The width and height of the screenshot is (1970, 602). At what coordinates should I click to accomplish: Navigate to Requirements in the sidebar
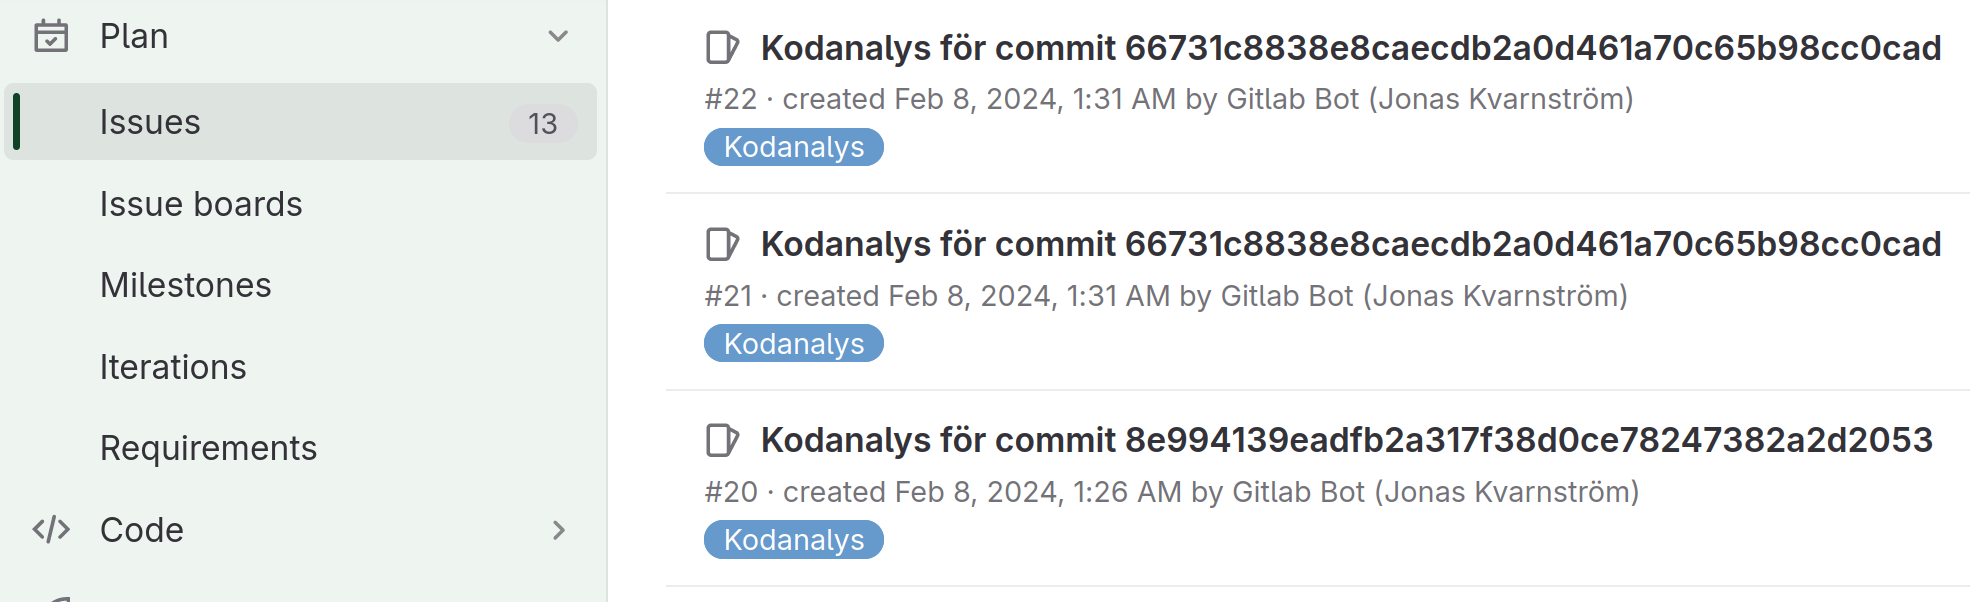click(208, 448)
